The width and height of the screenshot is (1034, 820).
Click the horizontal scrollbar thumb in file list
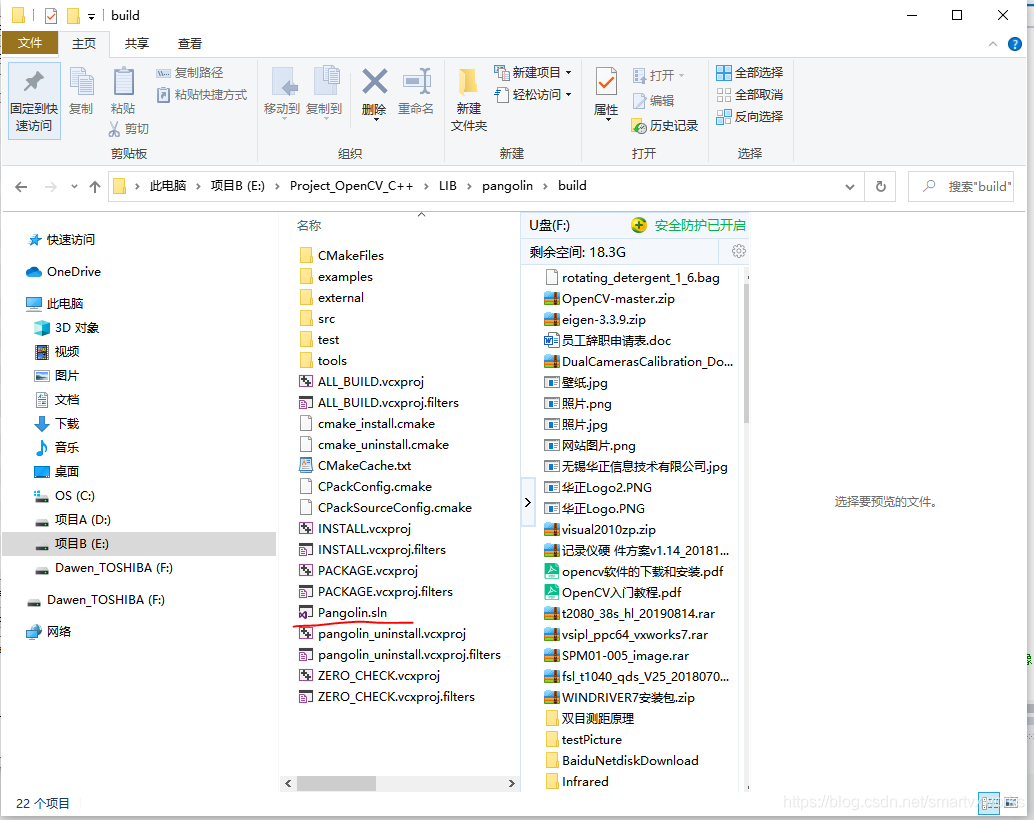pyautogui.click(x=336, y=783)
